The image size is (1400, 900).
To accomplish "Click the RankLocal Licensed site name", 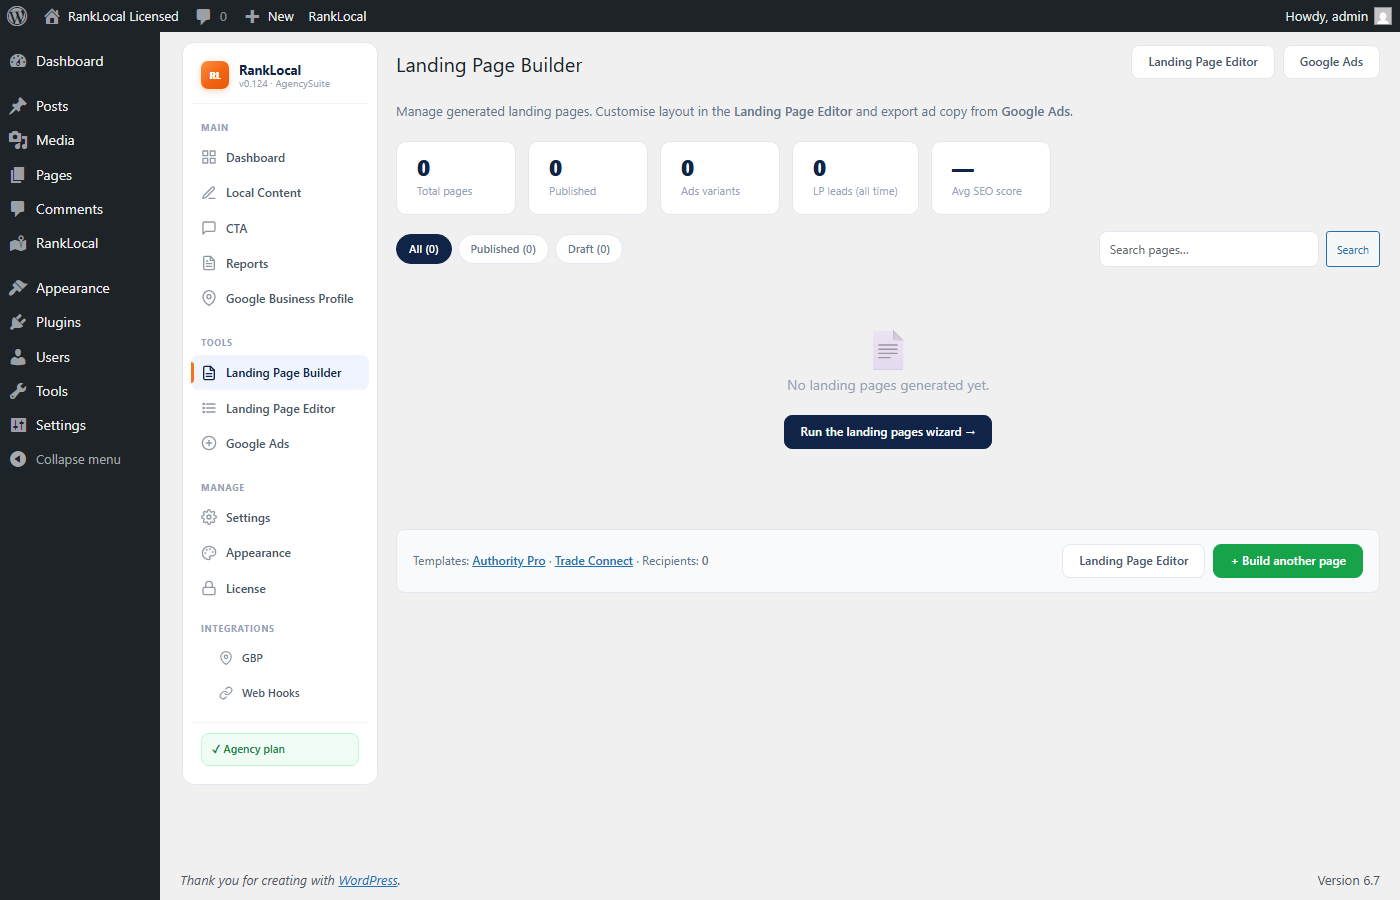I will 123,16.
